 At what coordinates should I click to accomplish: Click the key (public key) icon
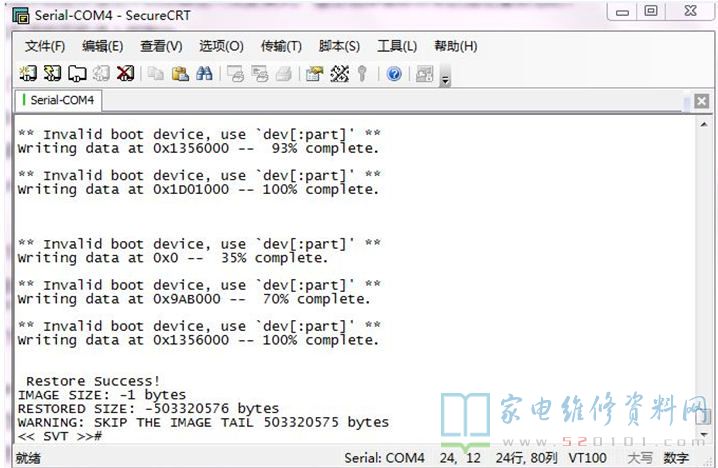point(362,74)
